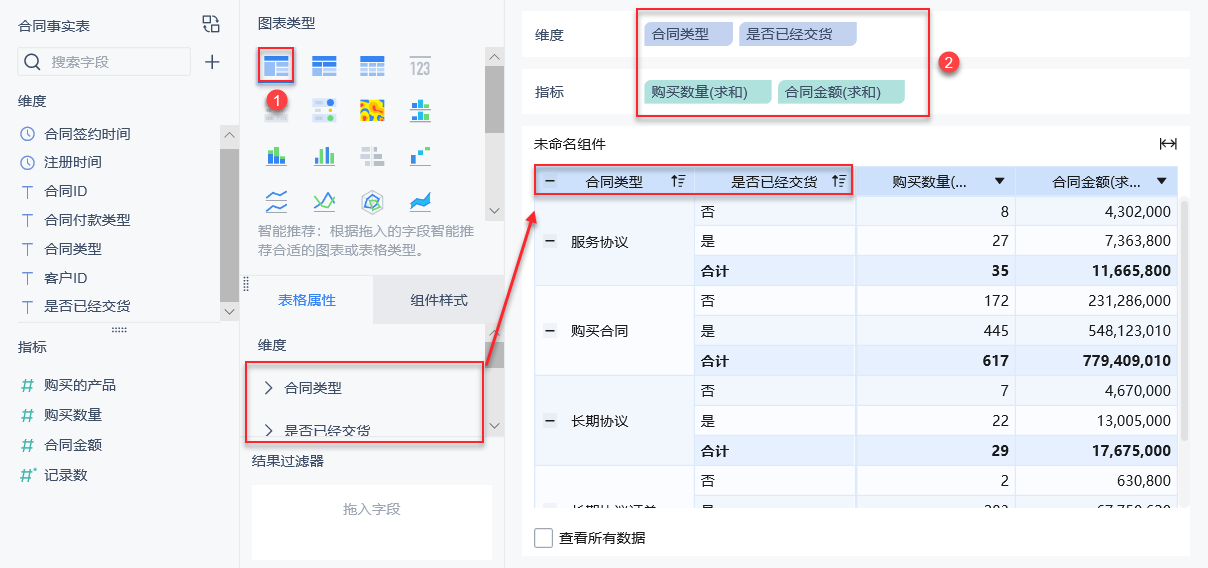Collapse the 购买合同 row group
Viewport: 1208px width, 568px height.
click(x=549, y=330)
